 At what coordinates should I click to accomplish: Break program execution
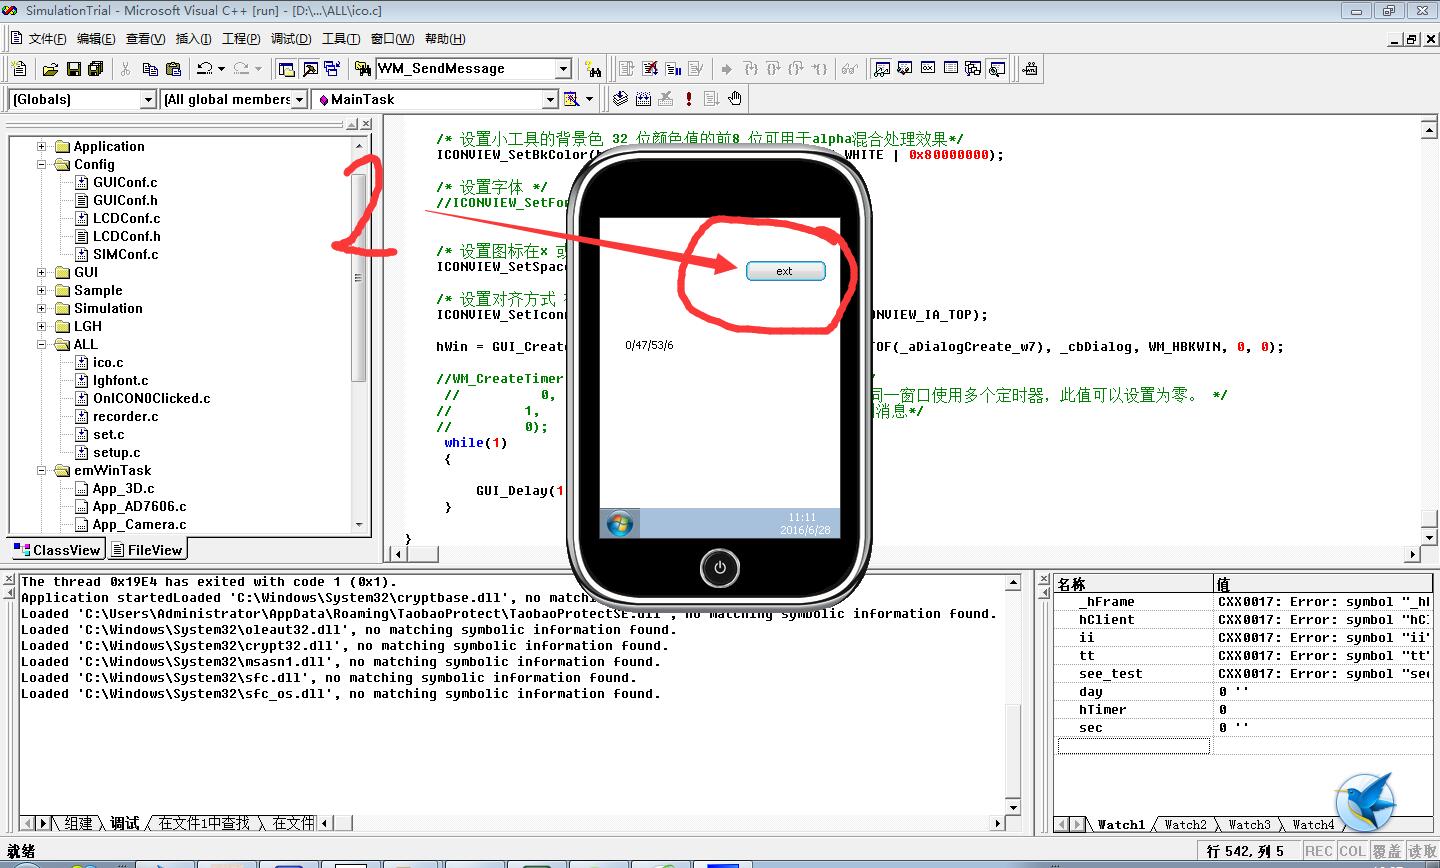click(673, 69)
